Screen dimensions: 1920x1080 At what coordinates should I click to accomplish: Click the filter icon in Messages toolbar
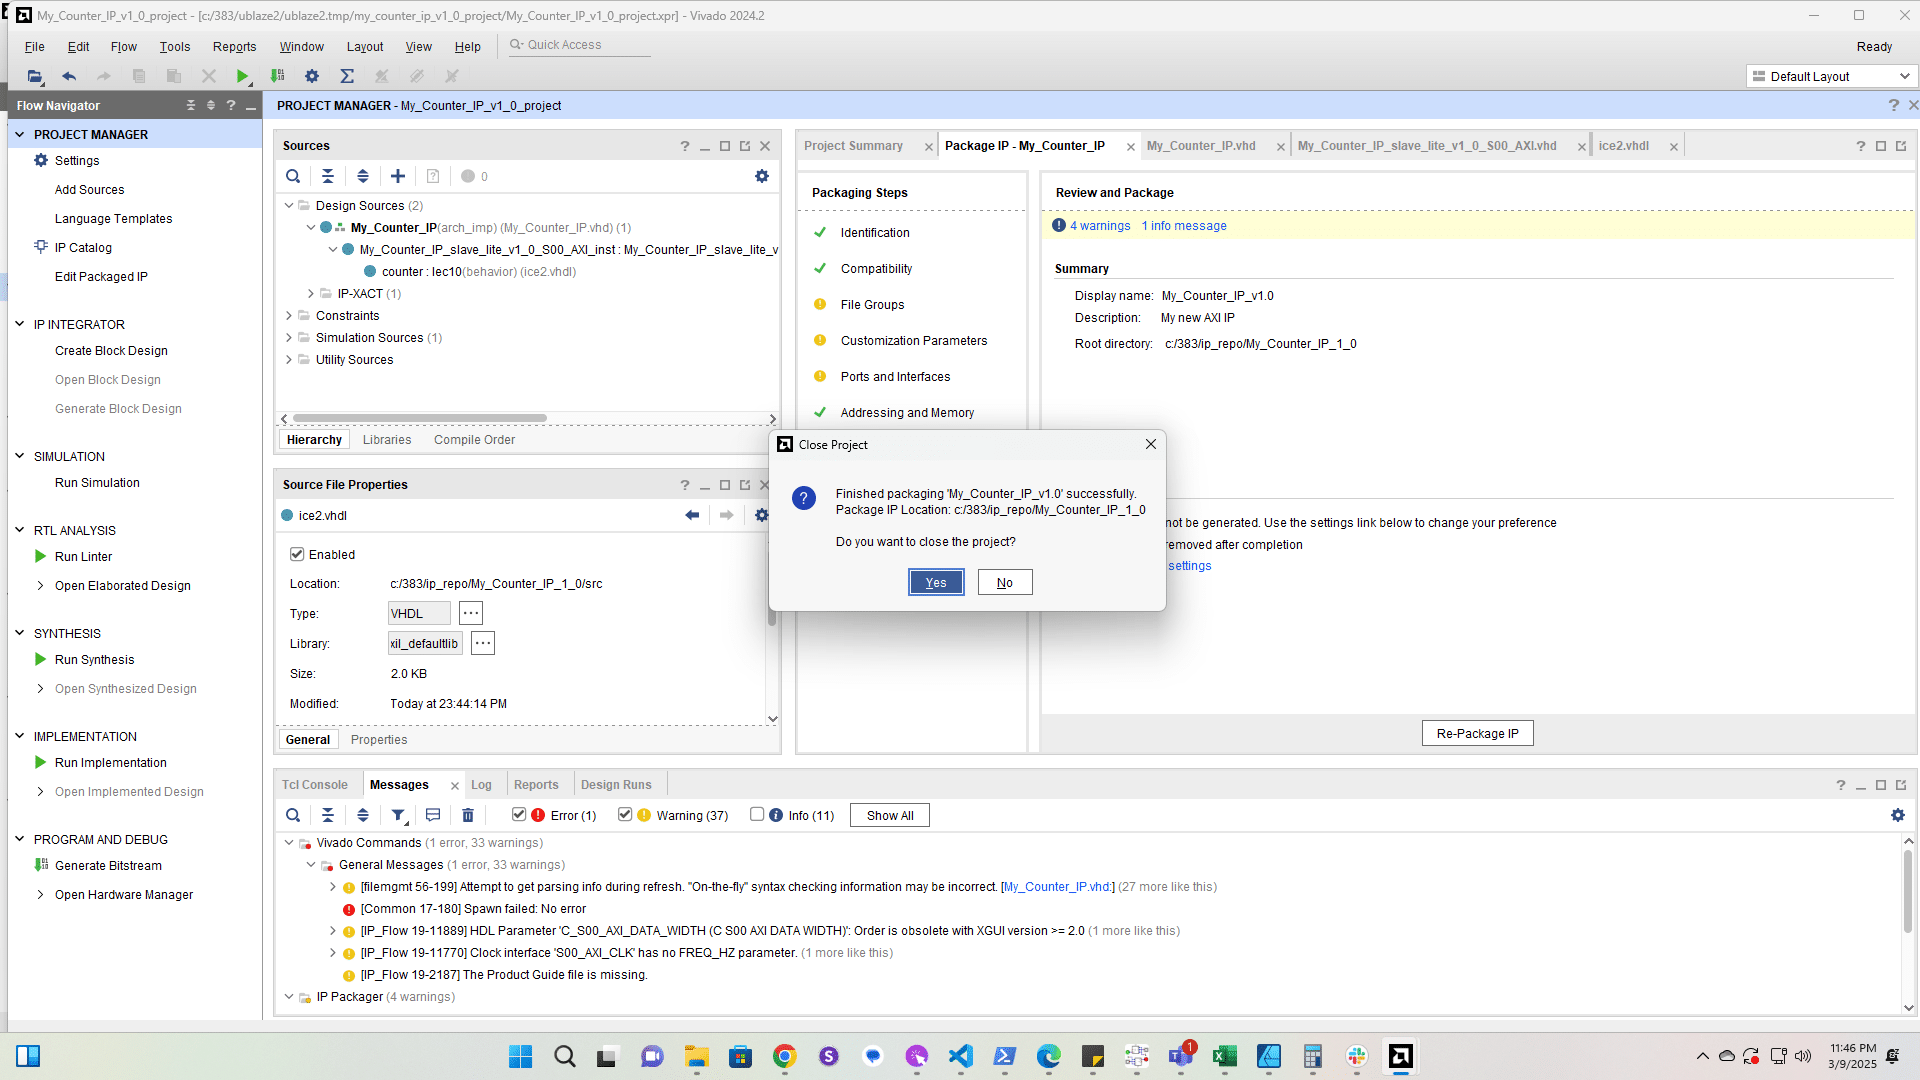click(398, 815)
